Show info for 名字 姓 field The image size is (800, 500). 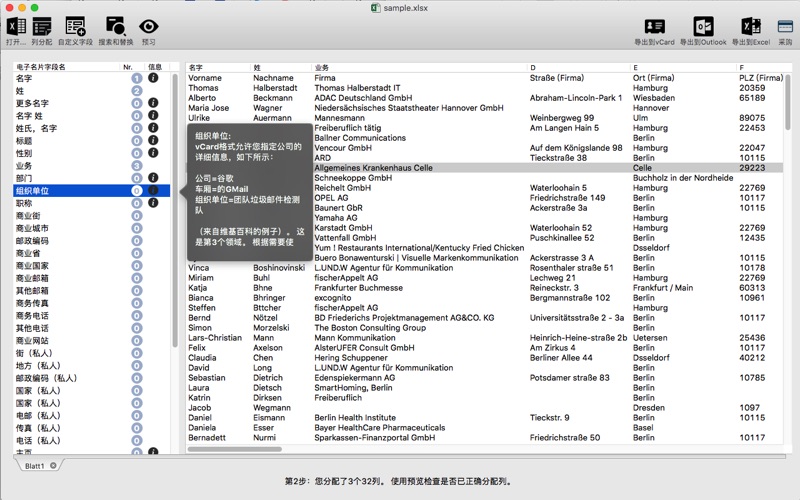pyautogui.click(x=153, y=115)
